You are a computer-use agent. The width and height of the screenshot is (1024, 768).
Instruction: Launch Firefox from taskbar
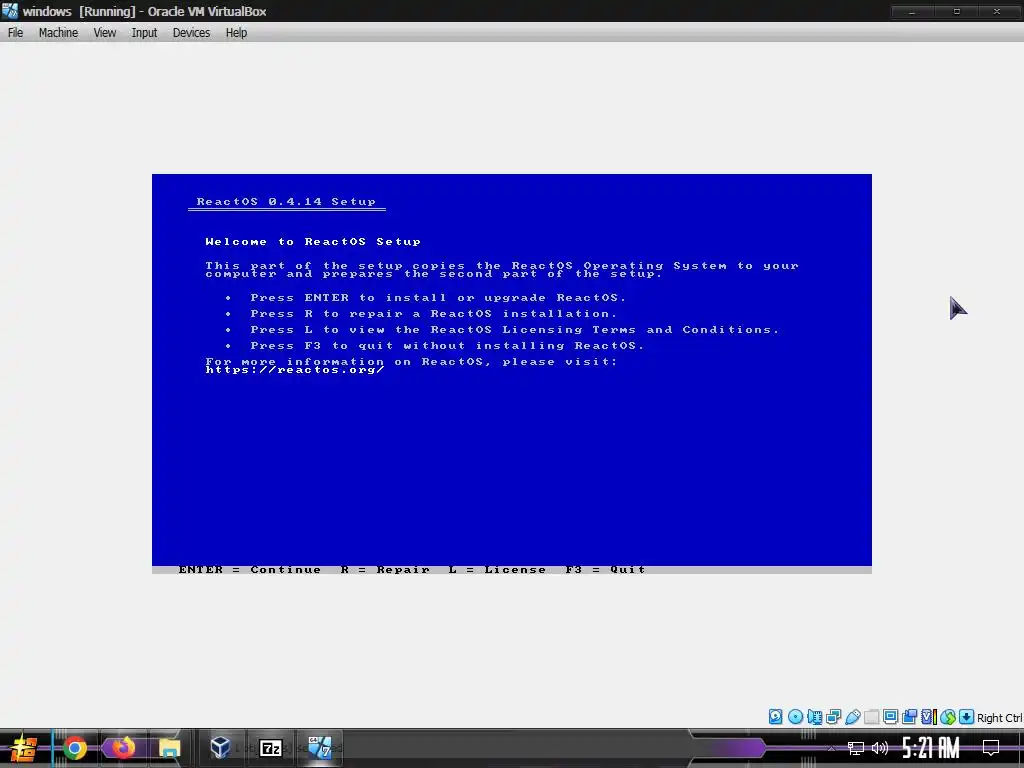(x=123, y=748)
